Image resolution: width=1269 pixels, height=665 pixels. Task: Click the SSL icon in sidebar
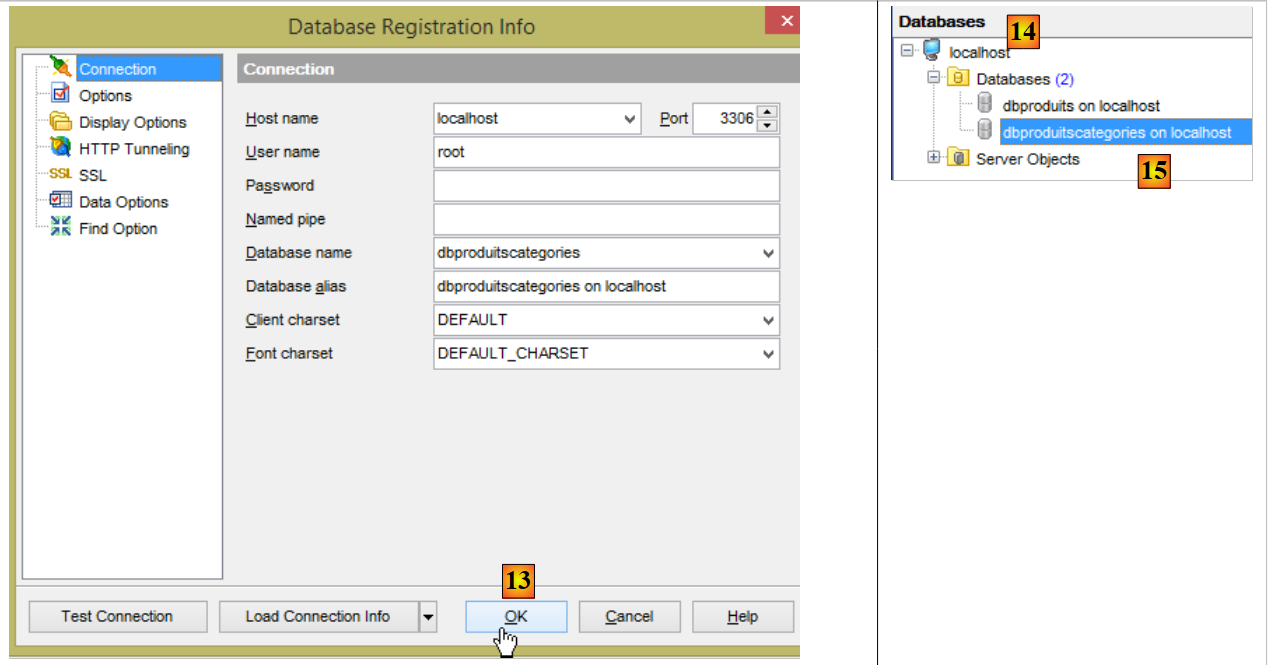pyautogui.click(x=61, y=175)
